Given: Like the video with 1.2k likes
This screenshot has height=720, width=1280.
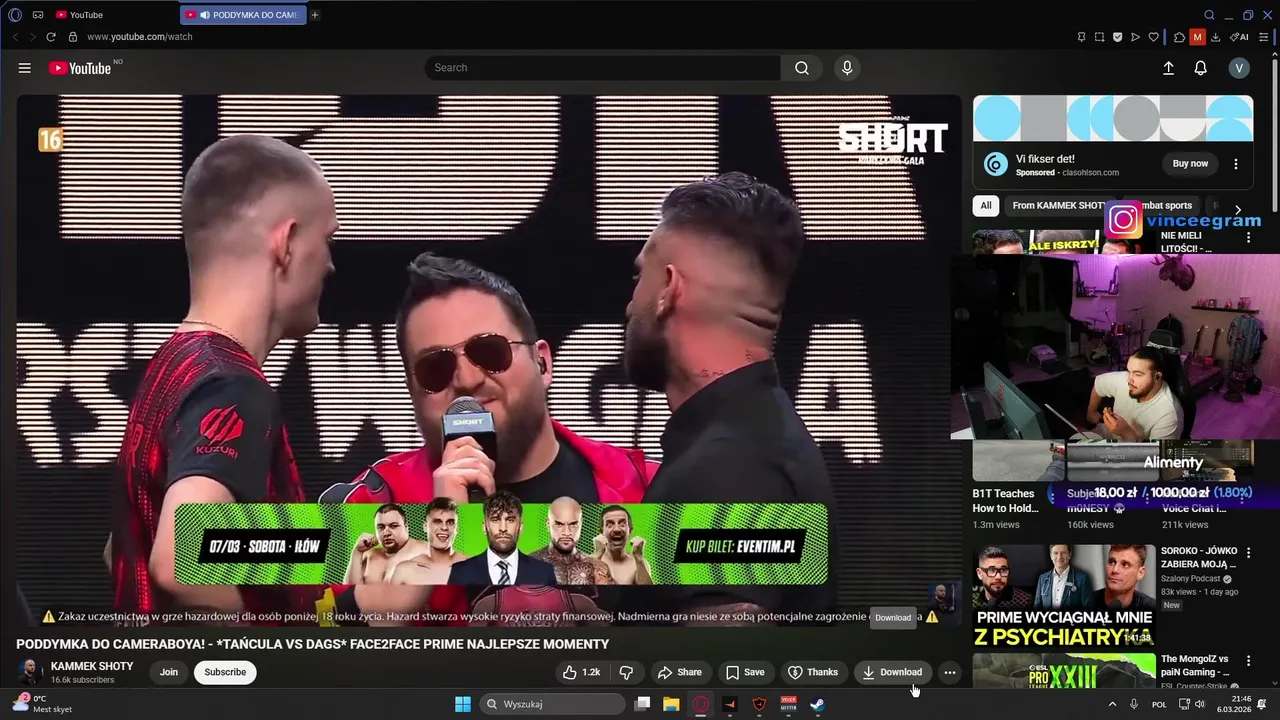Looking at the screenshot, I should [581, 672].
